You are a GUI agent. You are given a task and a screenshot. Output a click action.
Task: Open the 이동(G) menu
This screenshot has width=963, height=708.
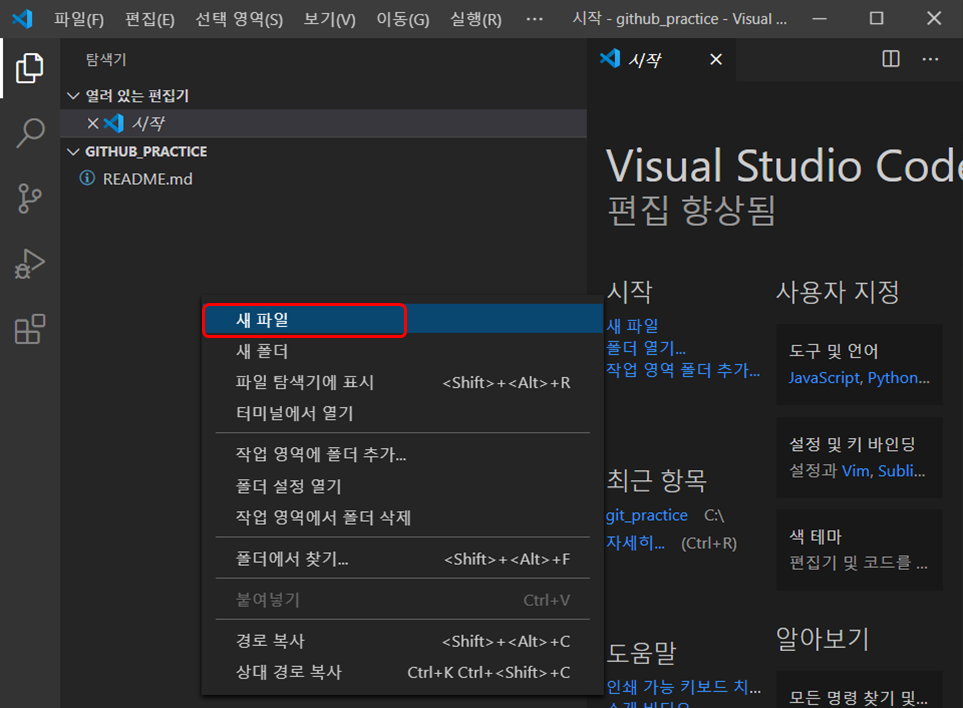click(x=402, y=19)
